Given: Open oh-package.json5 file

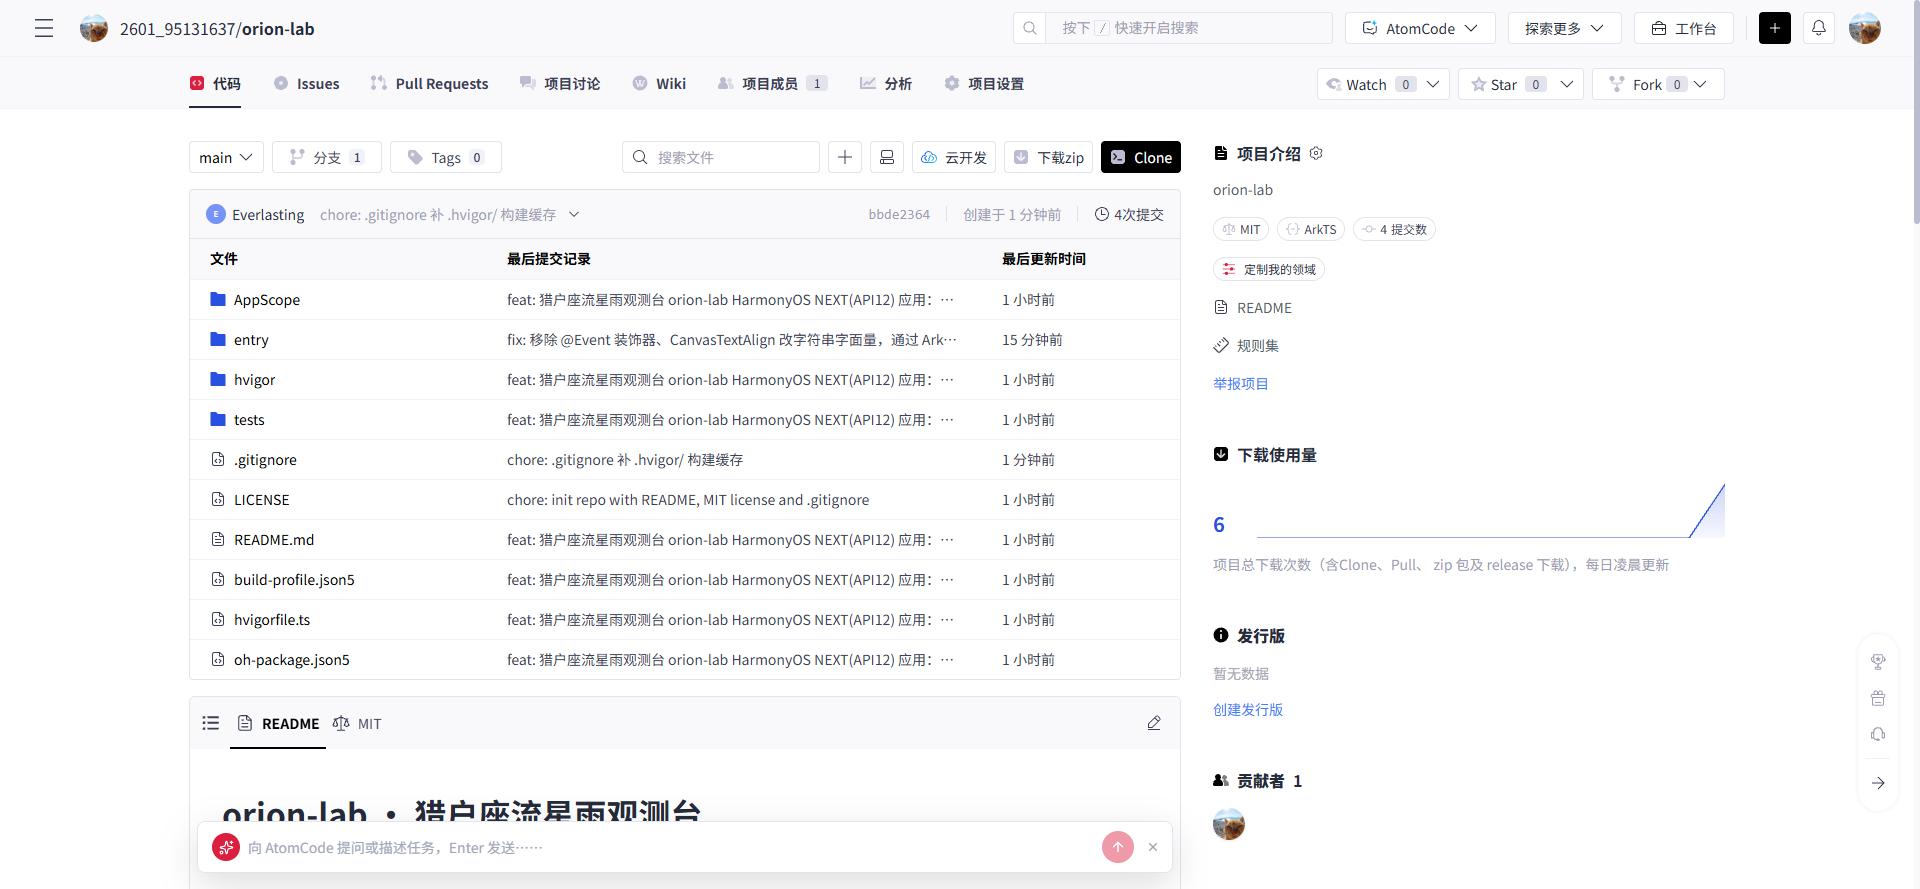Looking at the screenshot, I should (x=291, y=660).
